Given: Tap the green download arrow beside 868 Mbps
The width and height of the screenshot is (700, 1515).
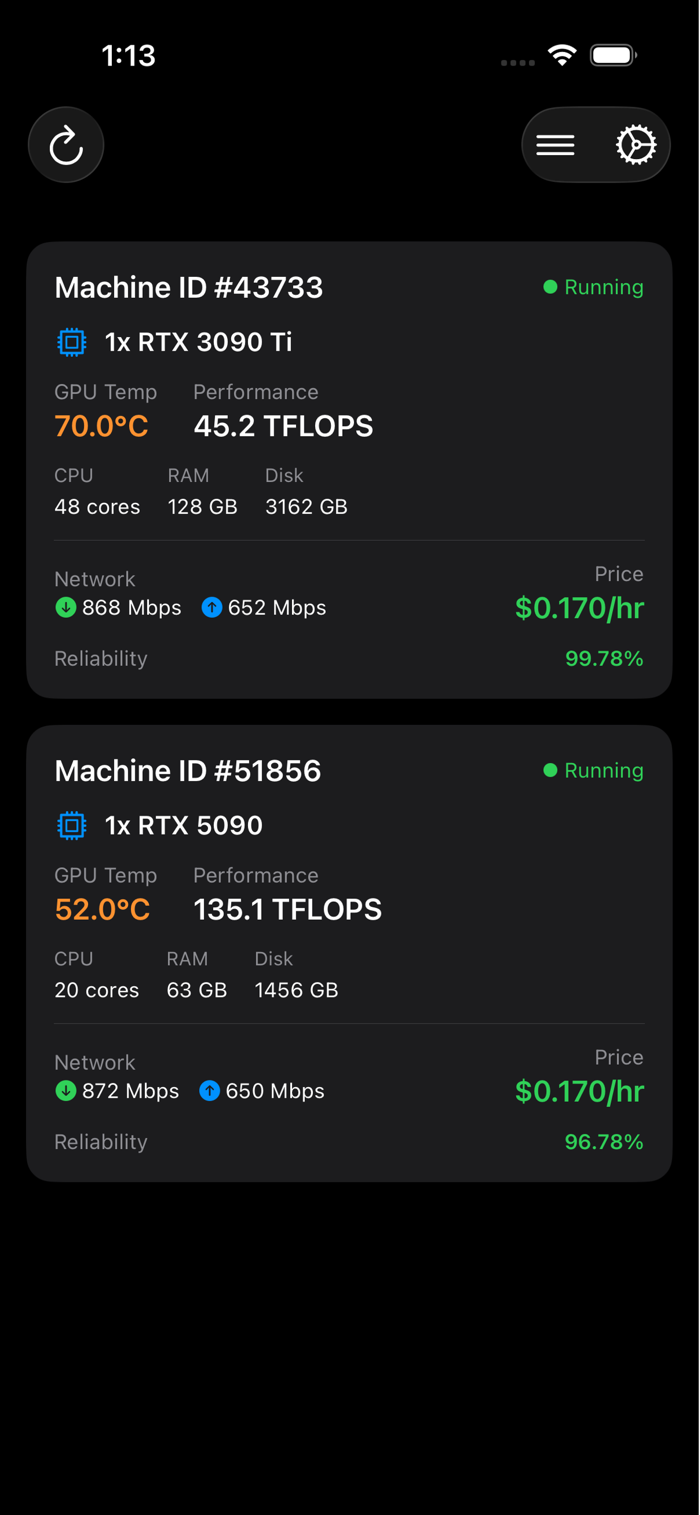Looking at the screenshot, I should point(66,607).
